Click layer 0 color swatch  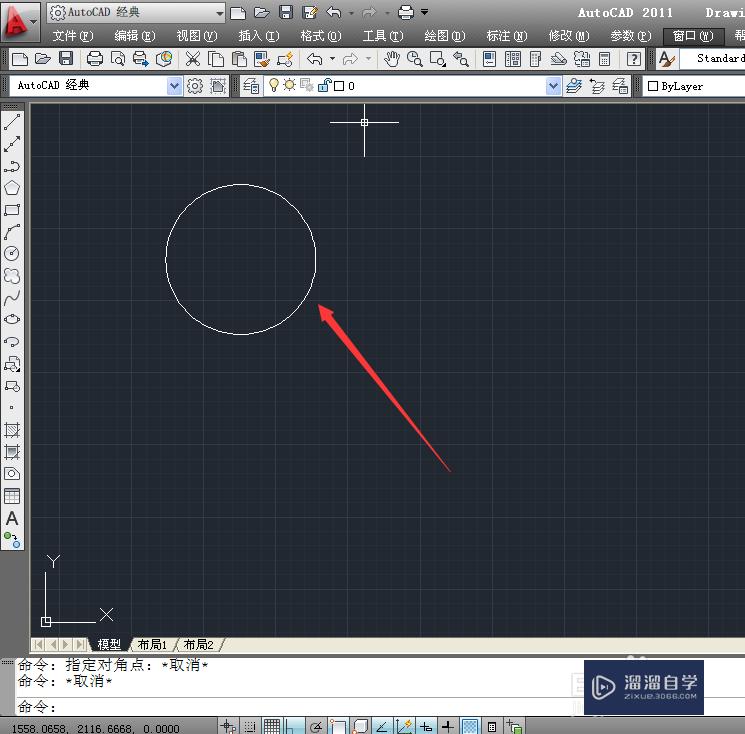[339, 86]
